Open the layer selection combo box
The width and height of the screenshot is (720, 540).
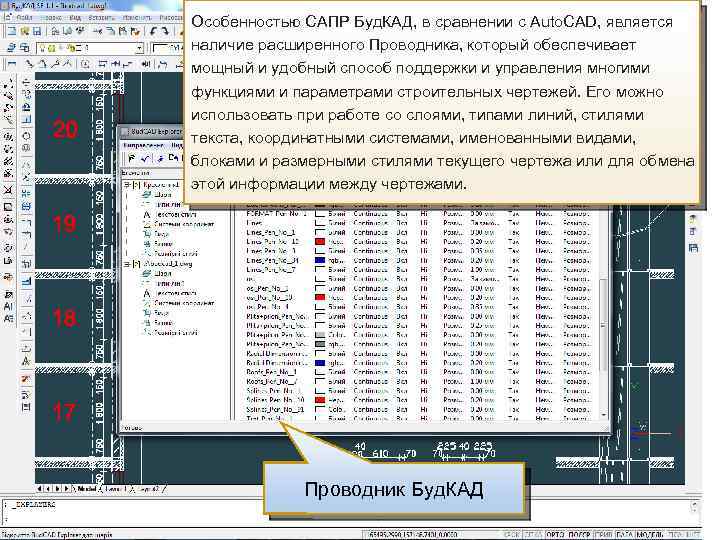coord(90,48)
